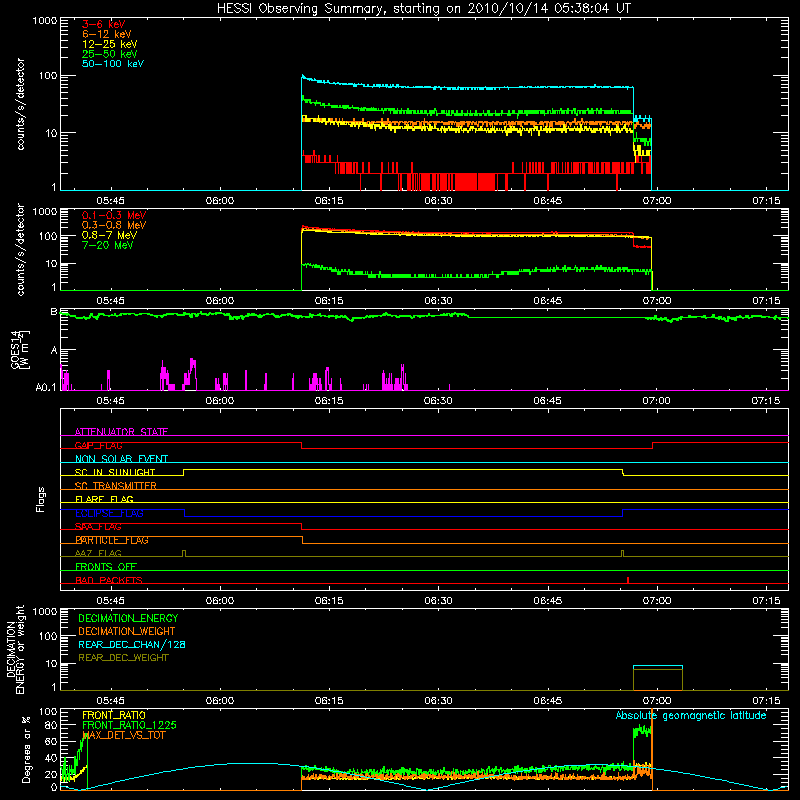This screenshot has width=800, height=800.
Task: Click the PARTICLE_FLAG label
Action: pyautogui.click(x=112, y=540)
